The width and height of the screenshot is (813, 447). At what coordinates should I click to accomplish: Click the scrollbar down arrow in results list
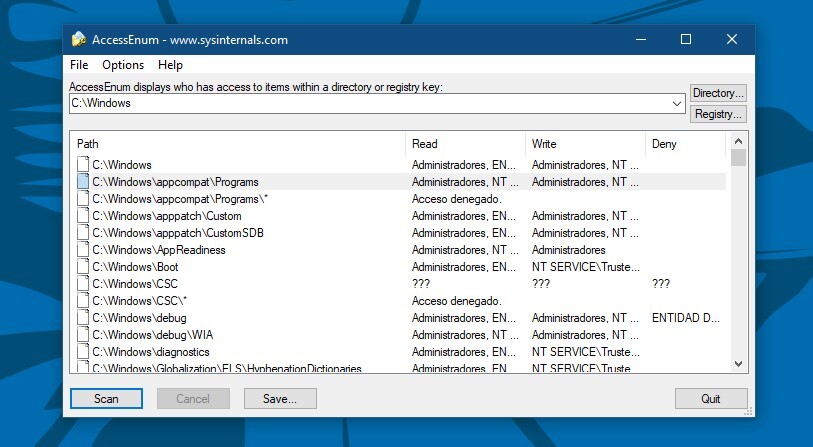coord(738,364)
